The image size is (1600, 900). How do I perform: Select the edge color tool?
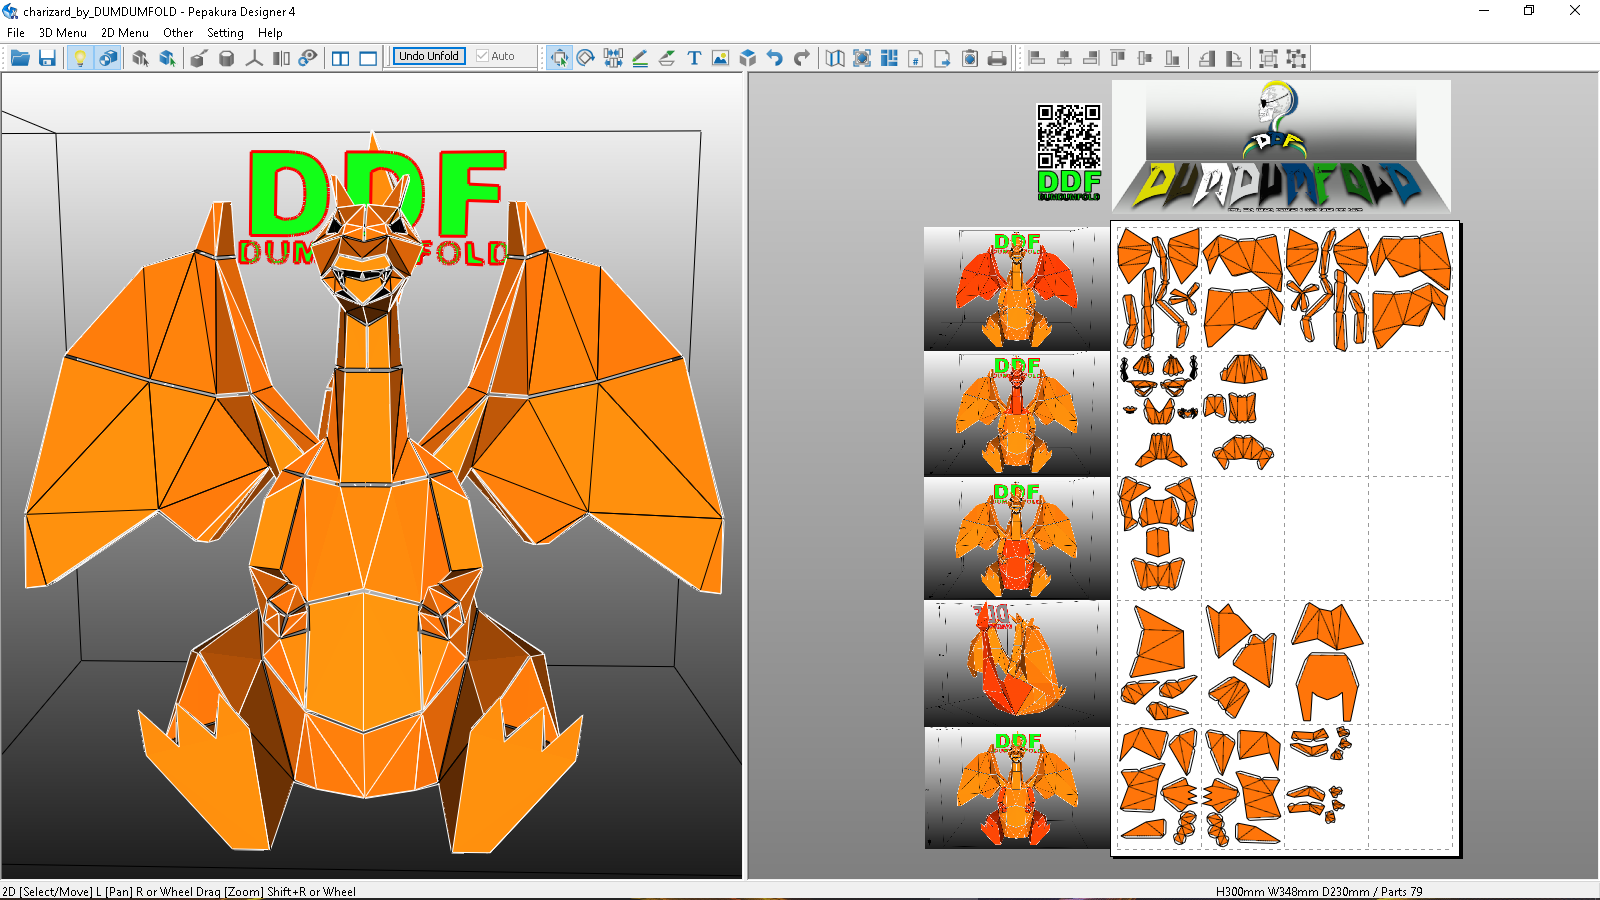click(x=667, y=58)
